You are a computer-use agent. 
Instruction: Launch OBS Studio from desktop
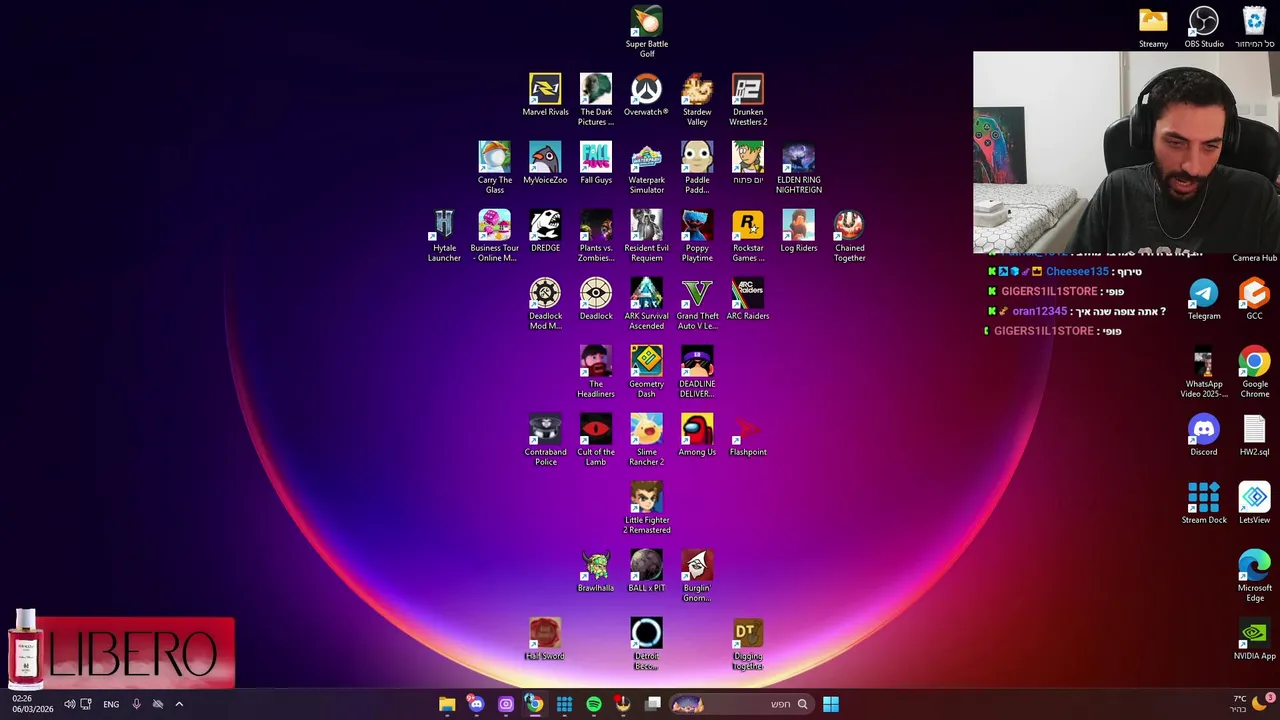pyautogui.click(x=1204, y=27)
